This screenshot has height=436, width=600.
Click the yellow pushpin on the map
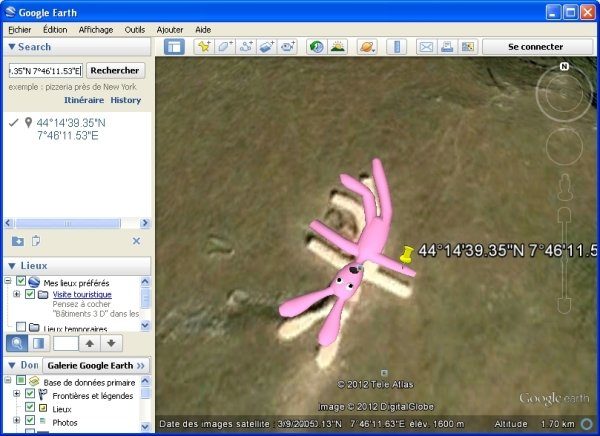(x=406, y=255)
